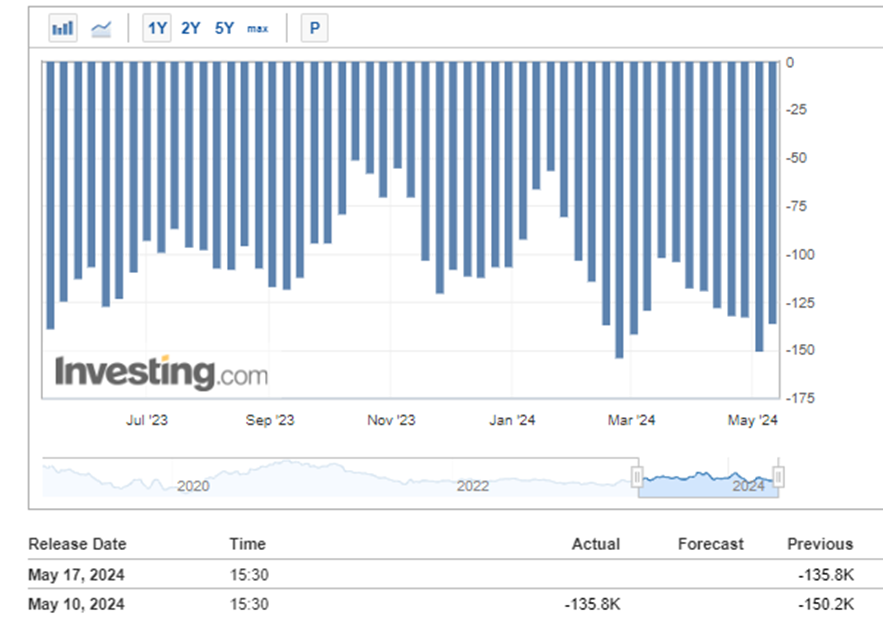The image size is (883, 617).
Task: Click the 15:30 time in May 10 row
Action: (249, 604)
